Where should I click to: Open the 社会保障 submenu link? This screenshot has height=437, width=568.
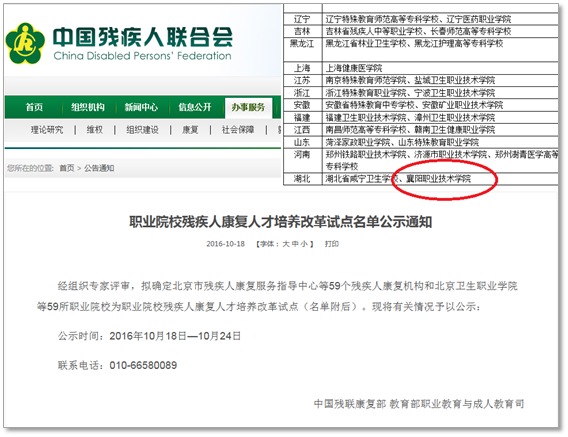tap(238, 130)
